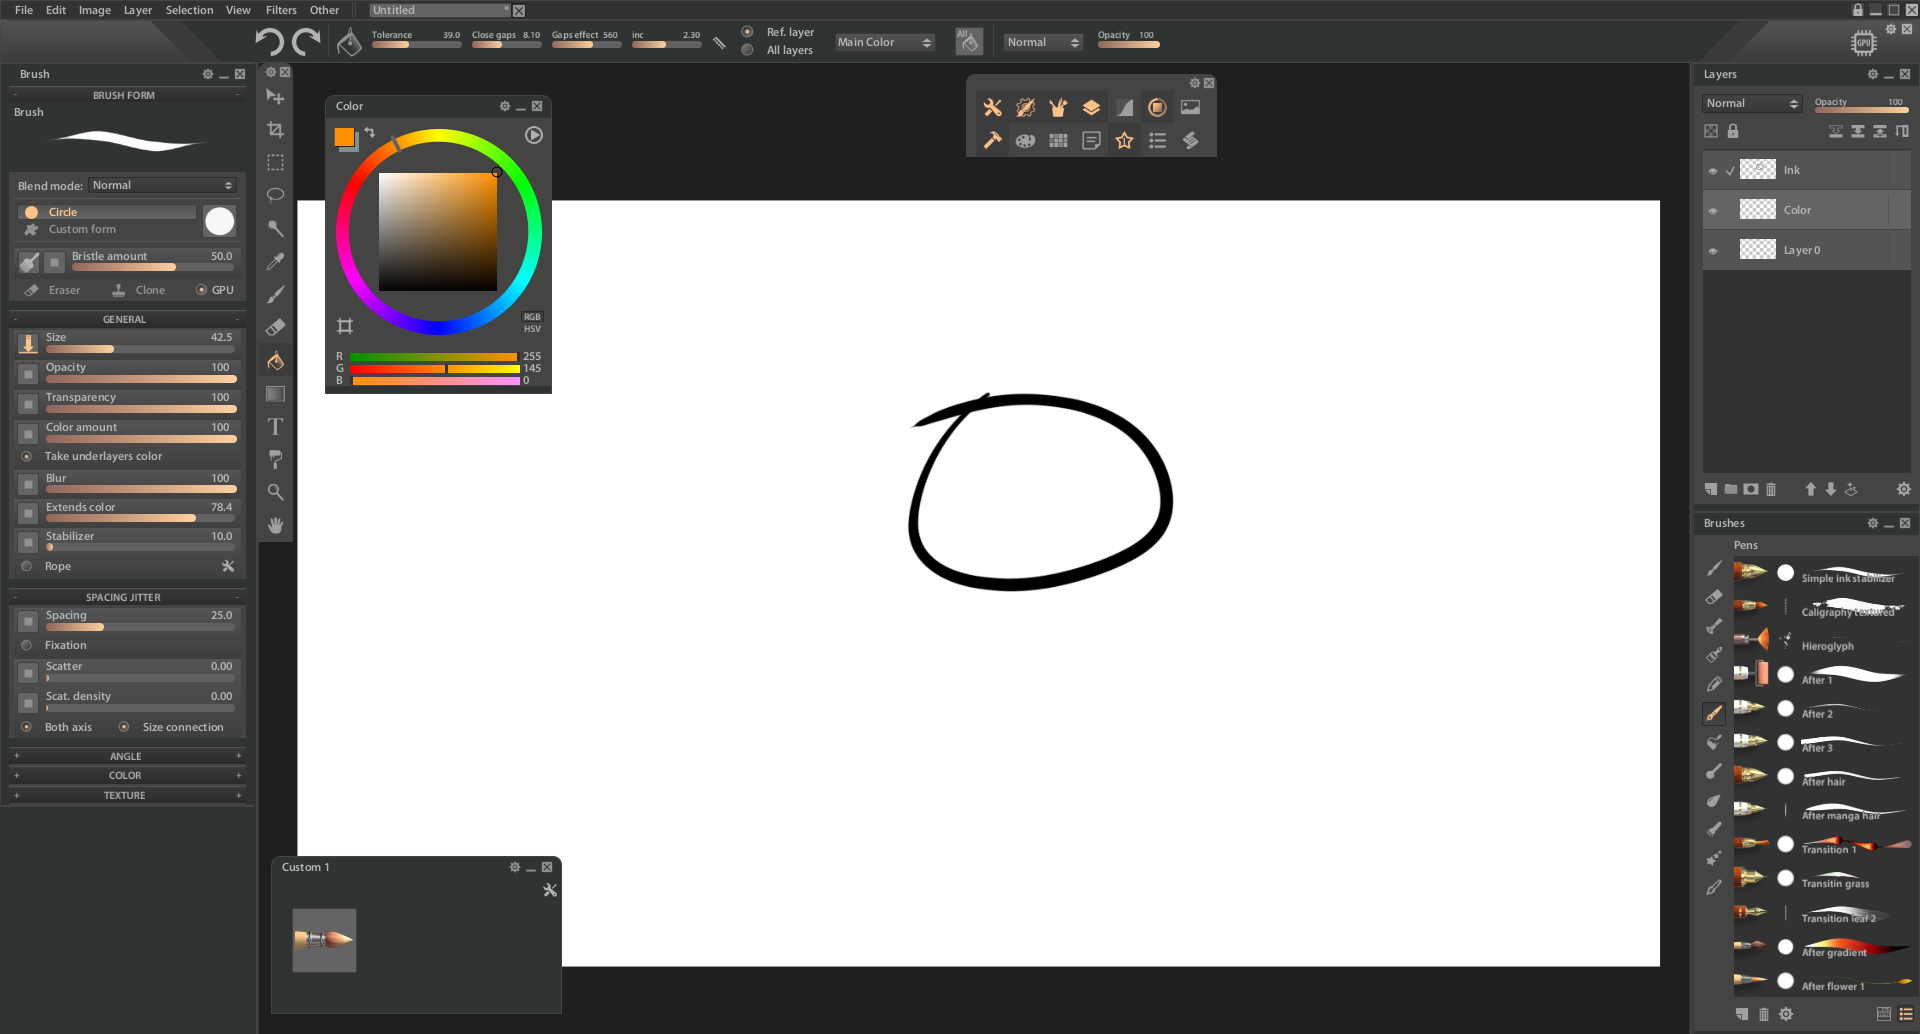Open the pressure curve panel icon

(1124, 108)
